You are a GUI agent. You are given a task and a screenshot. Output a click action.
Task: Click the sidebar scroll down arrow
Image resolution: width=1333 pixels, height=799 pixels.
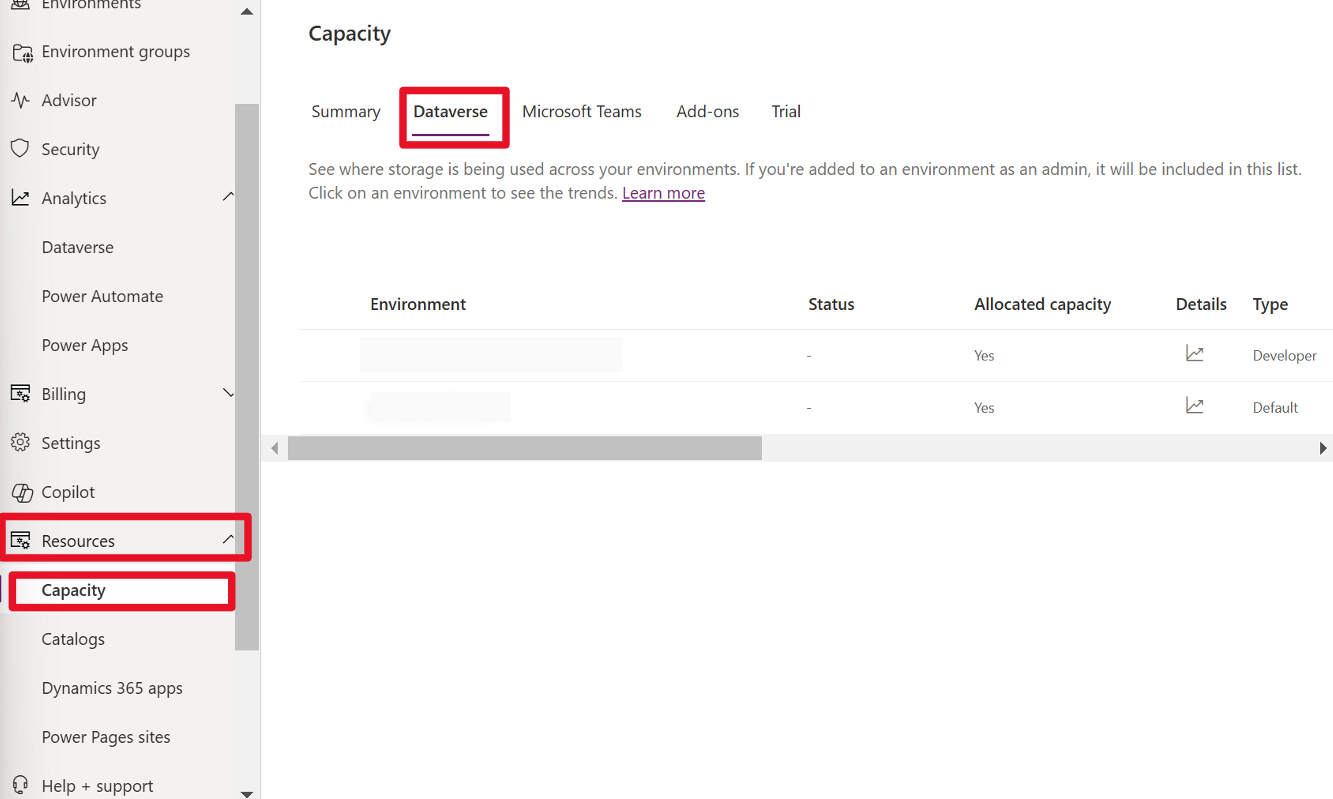(247, 793)
